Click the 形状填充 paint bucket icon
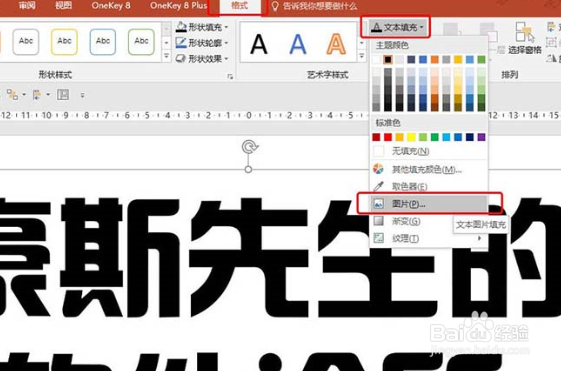This screenshot has height=371, width=561. point(181,27)
